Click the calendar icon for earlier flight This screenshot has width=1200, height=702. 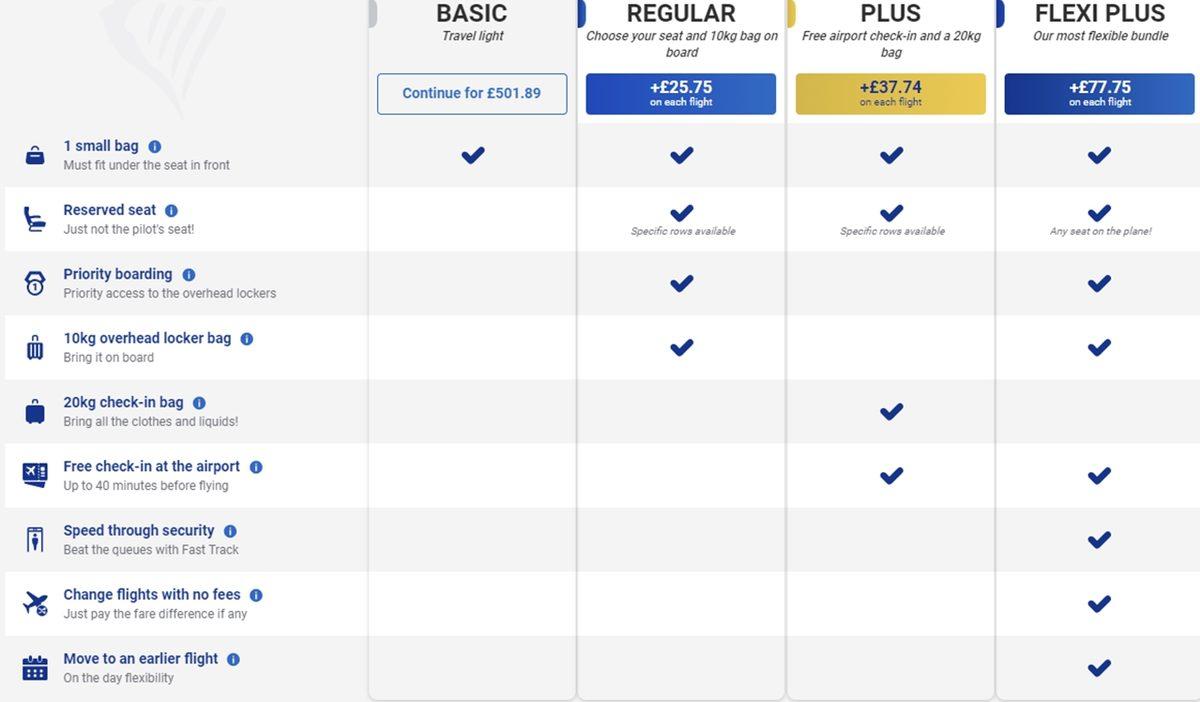click(x=35, y=668)
